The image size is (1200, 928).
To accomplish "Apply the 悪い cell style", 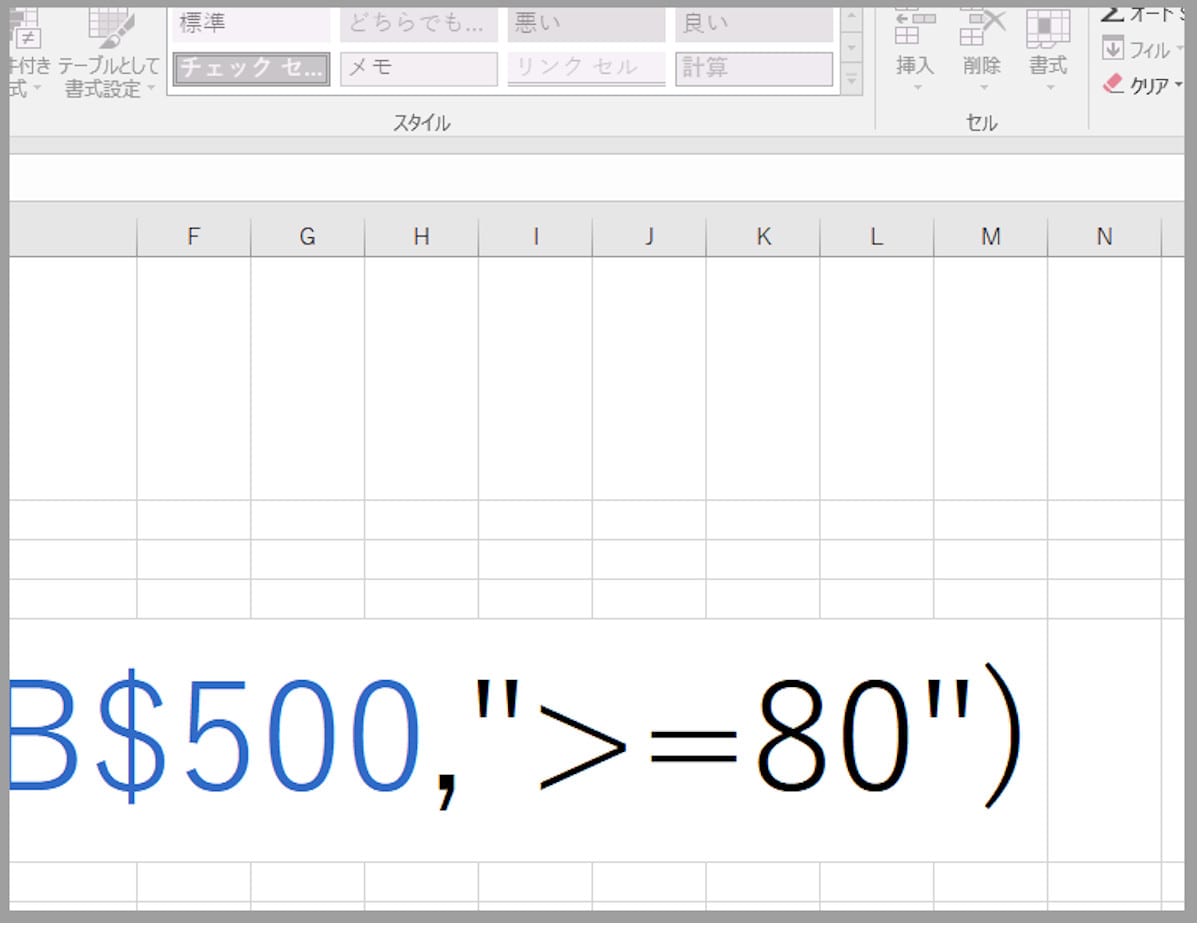I will point(587,24).
